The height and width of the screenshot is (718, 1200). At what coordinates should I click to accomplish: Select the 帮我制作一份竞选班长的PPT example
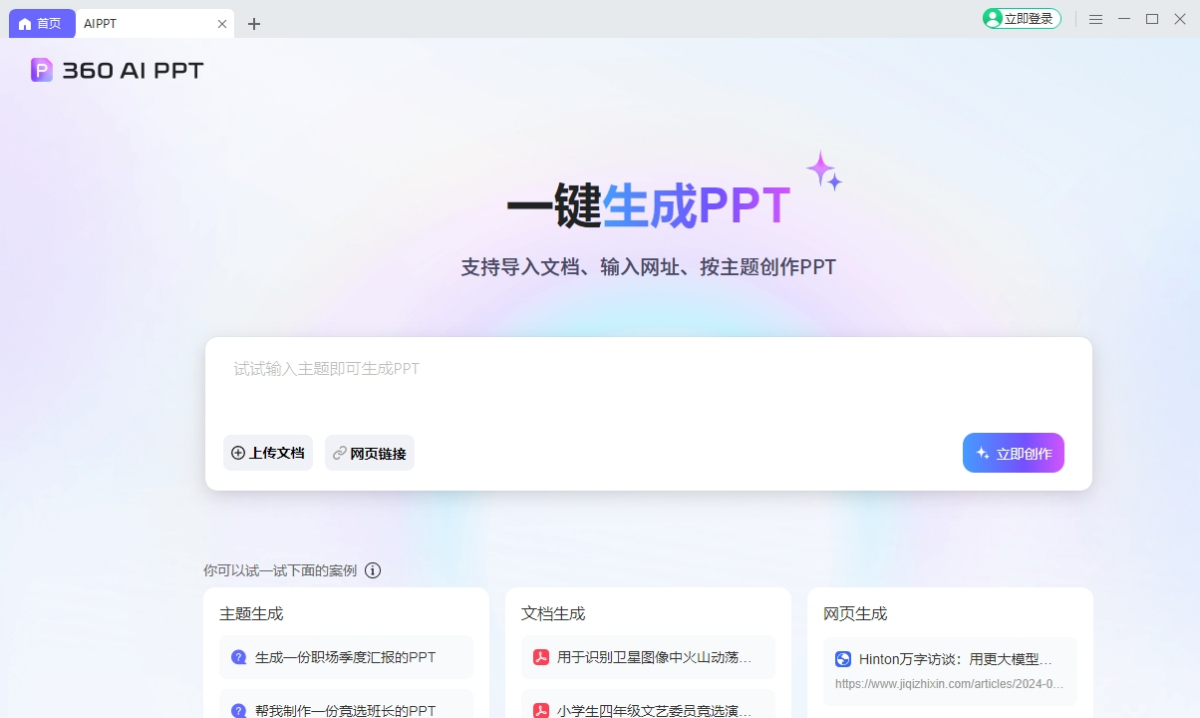345,709
